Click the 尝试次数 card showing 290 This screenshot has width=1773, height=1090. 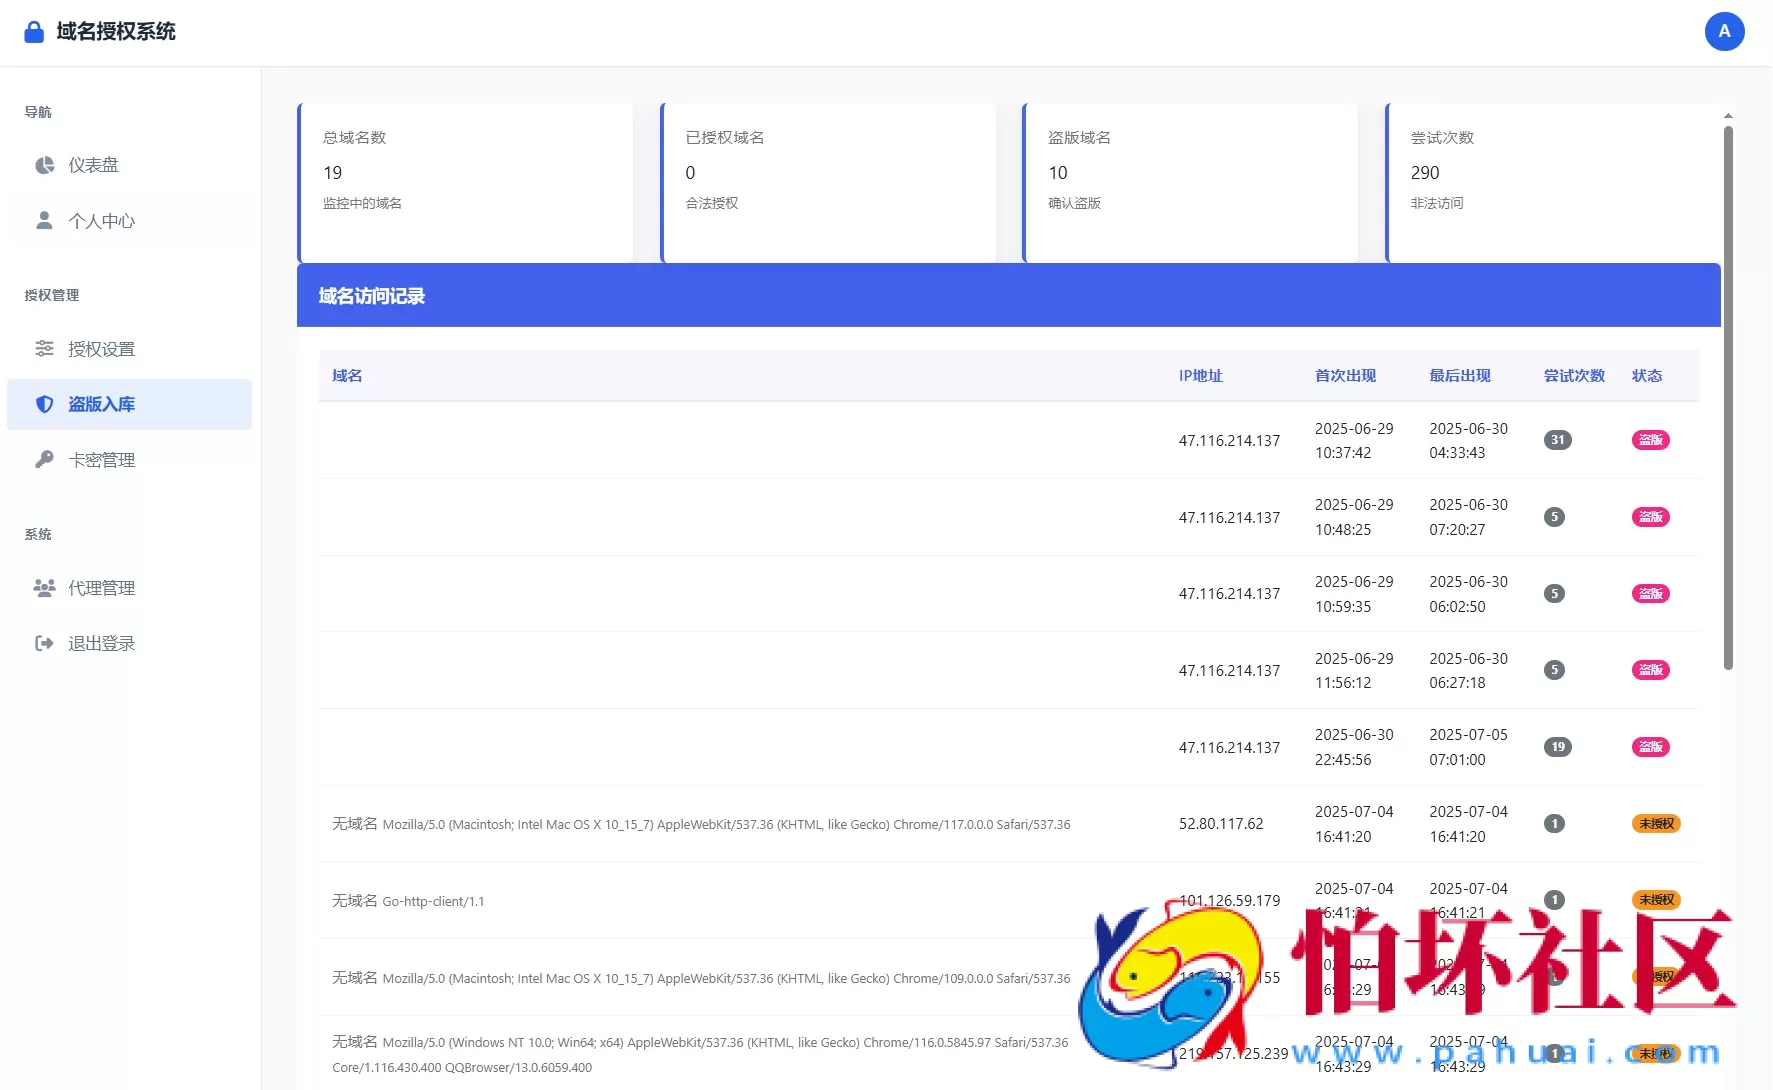pos(1551,182)
